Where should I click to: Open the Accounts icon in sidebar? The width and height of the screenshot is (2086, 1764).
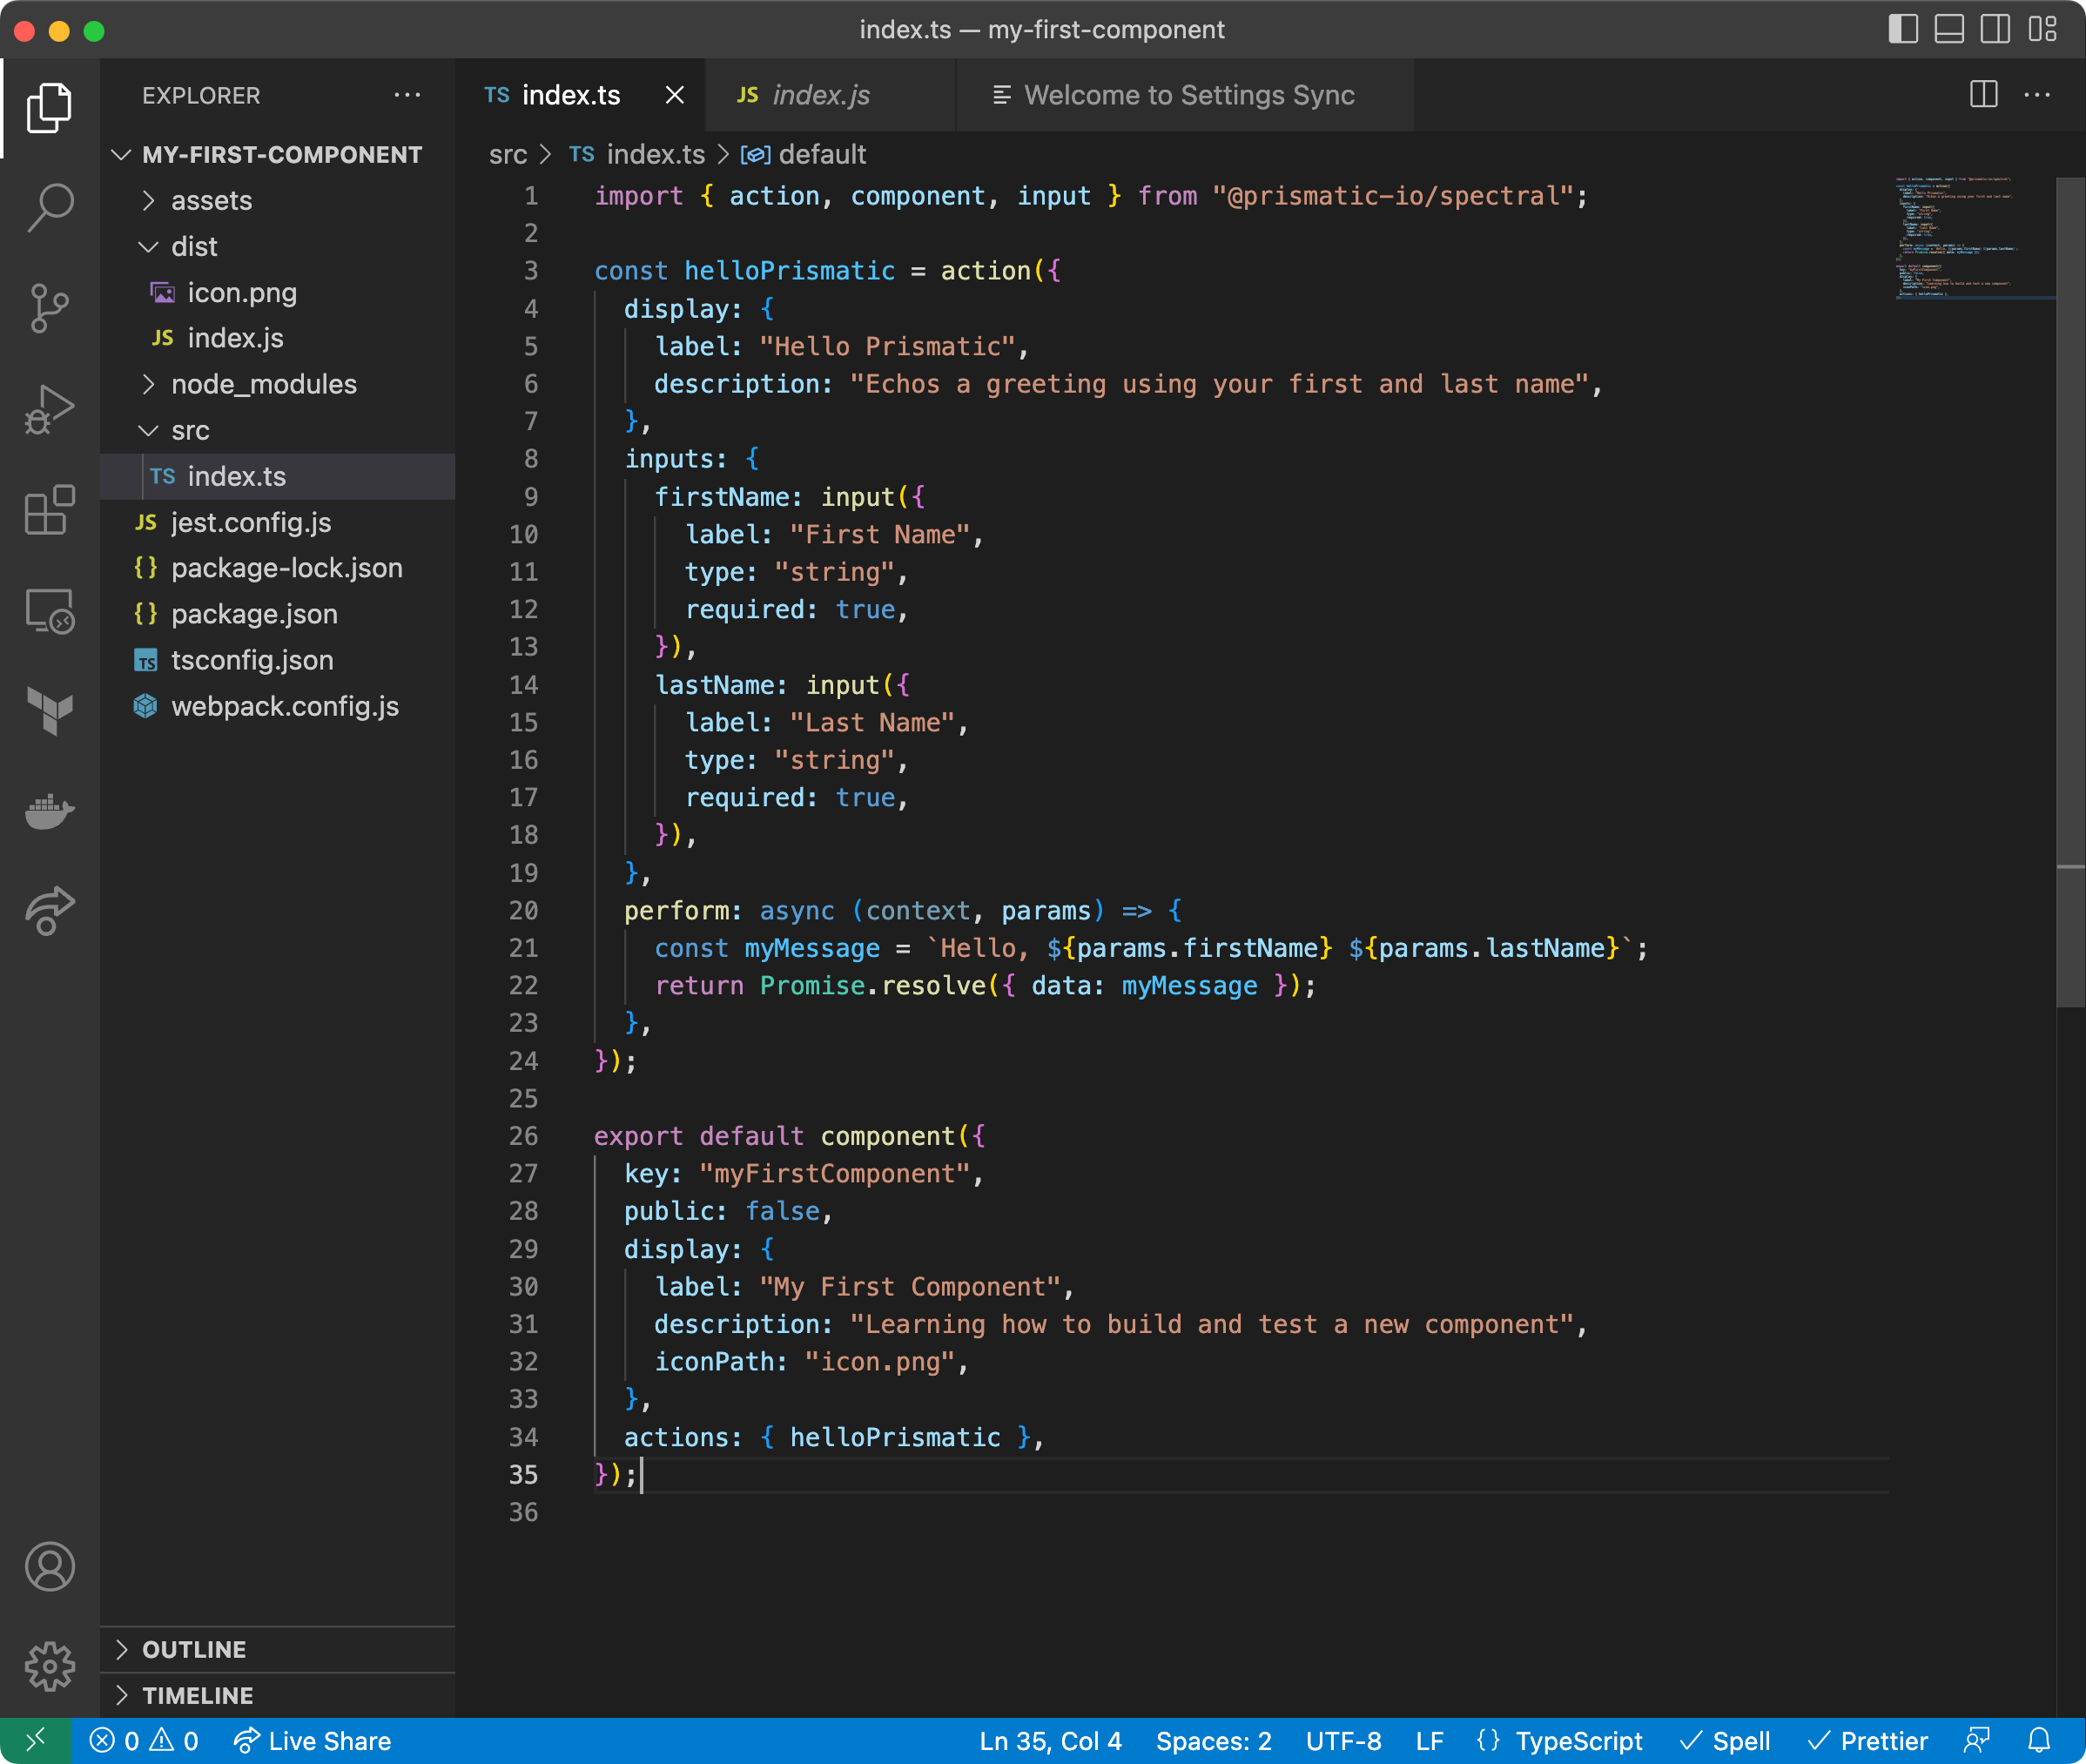pos(49,1566)
